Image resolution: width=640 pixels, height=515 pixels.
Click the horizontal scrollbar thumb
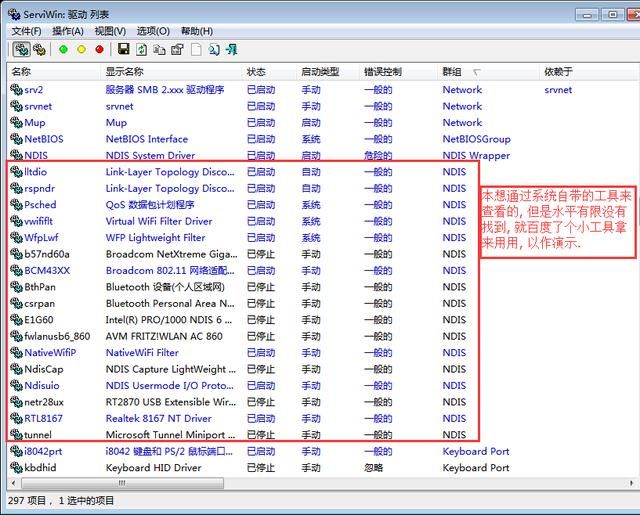122,483
